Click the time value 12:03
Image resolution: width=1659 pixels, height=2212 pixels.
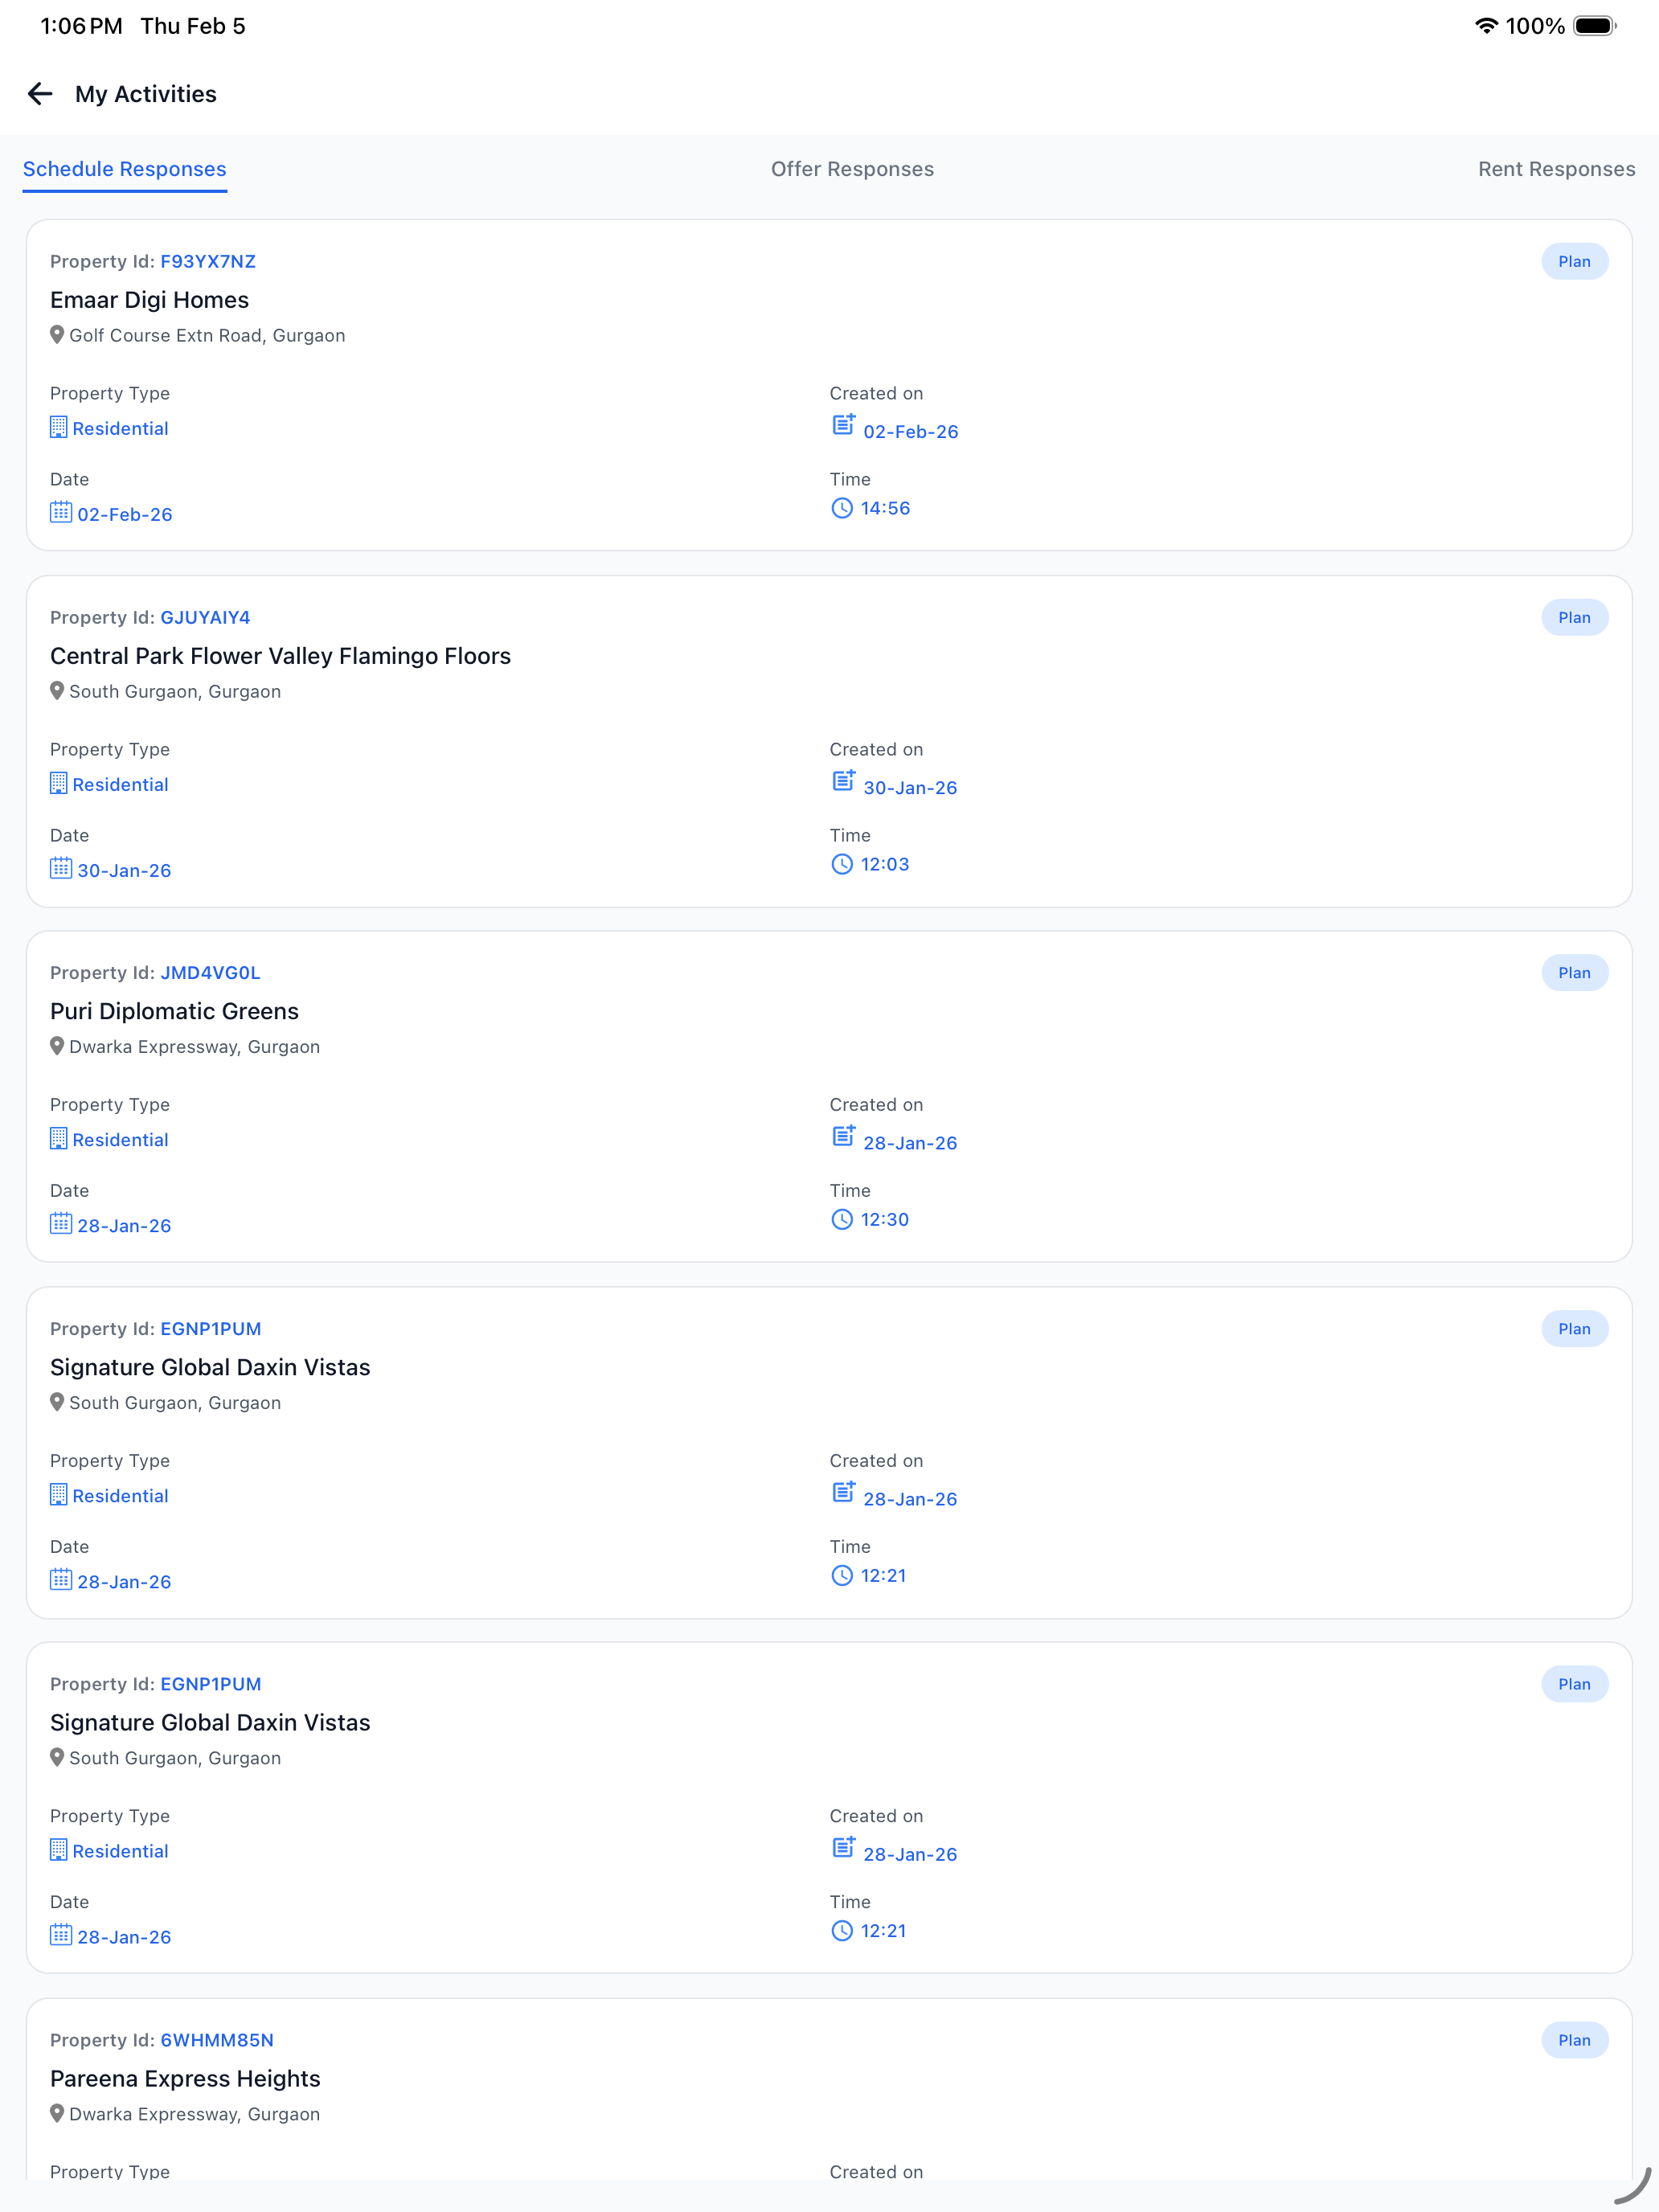pos(885,864)
